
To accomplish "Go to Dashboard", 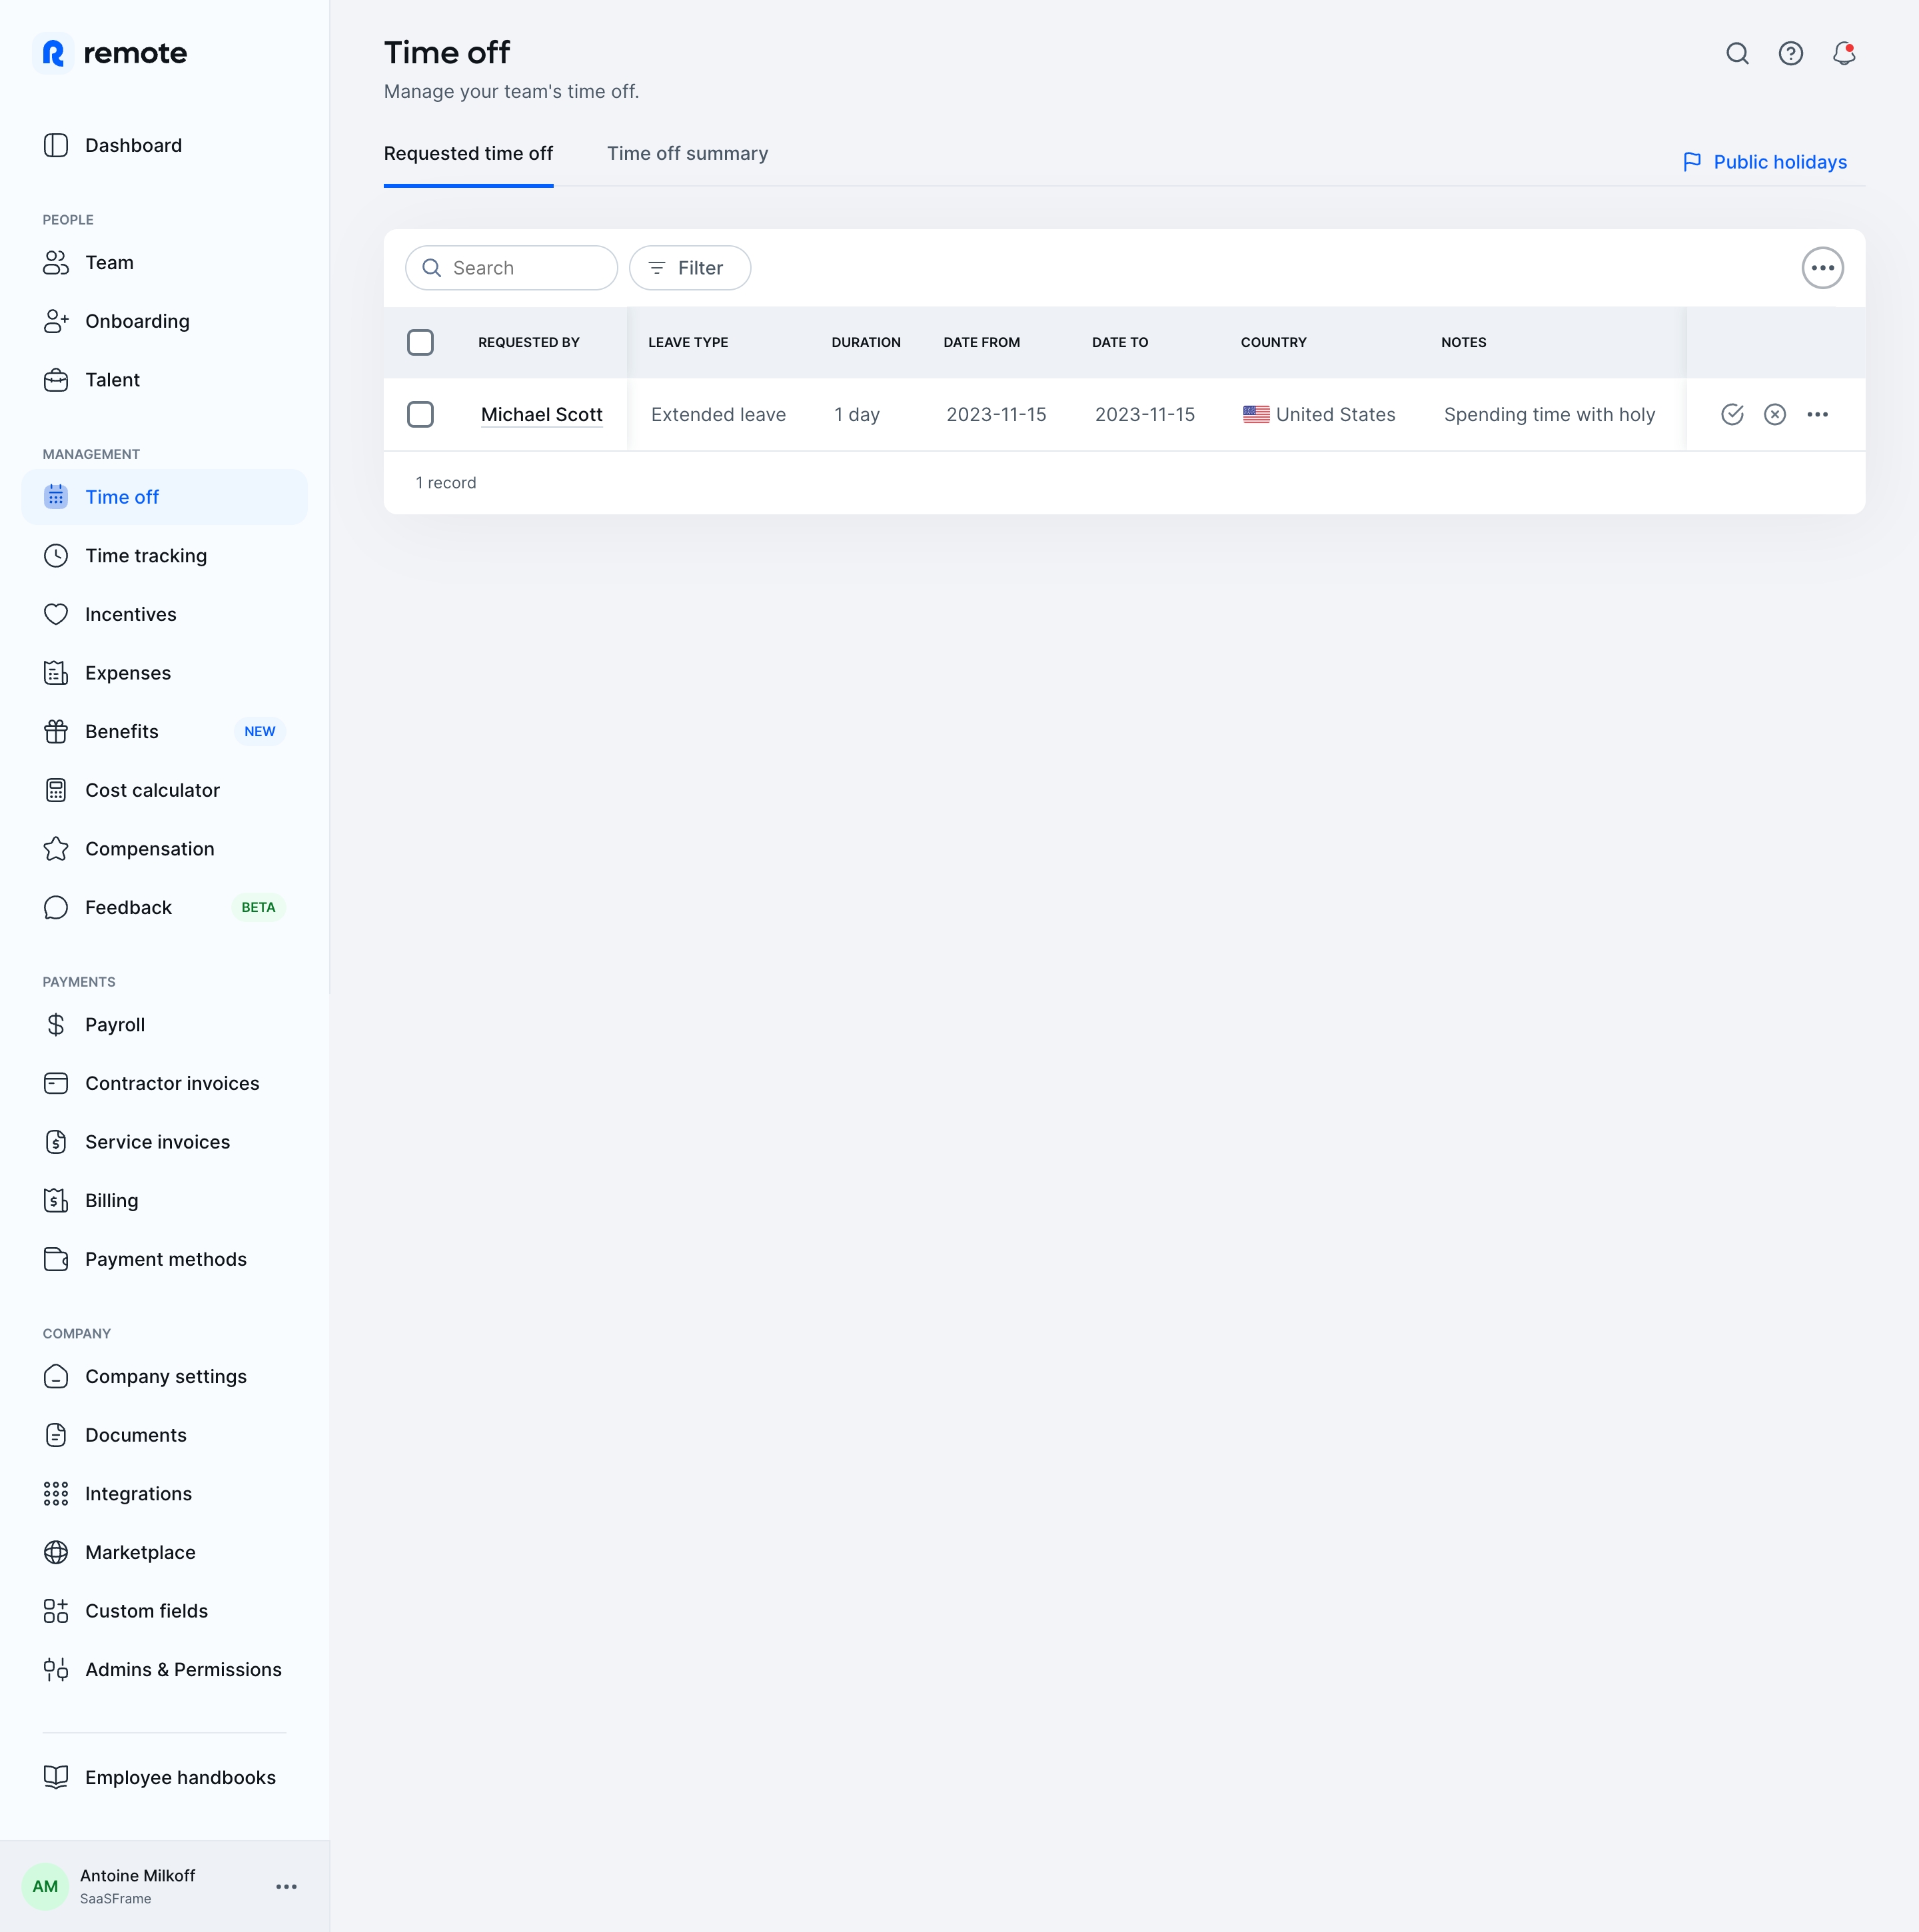I will pos(164,145).
